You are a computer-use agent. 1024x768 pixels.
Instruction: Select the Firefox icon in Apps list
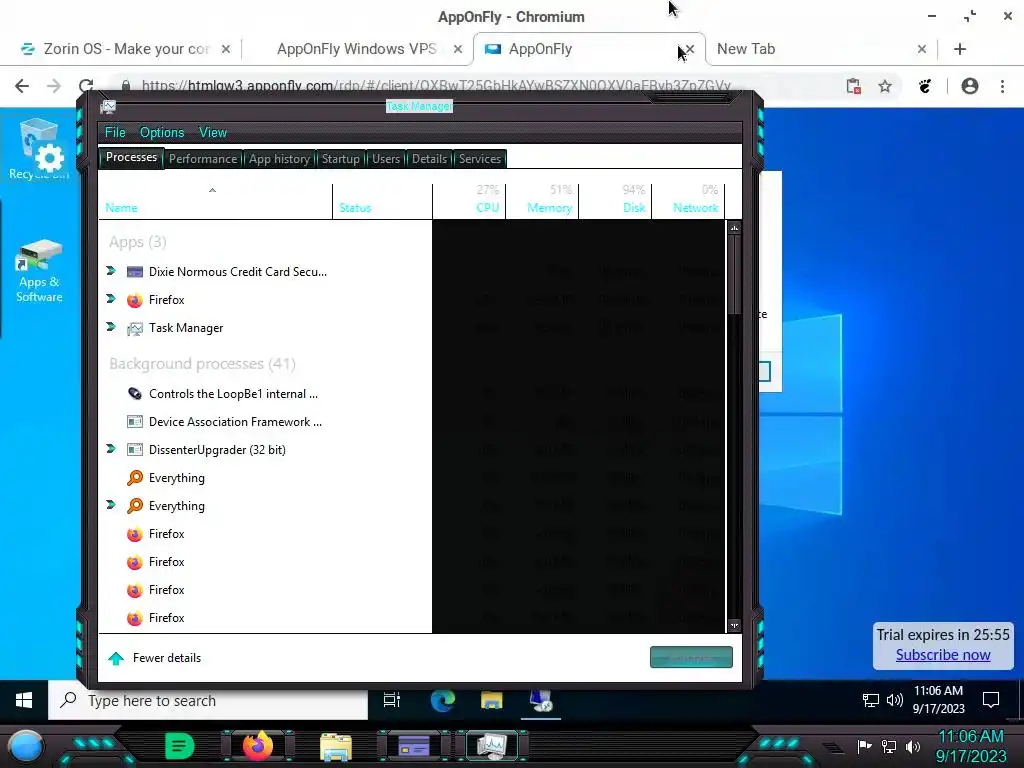tap(135, 300)
